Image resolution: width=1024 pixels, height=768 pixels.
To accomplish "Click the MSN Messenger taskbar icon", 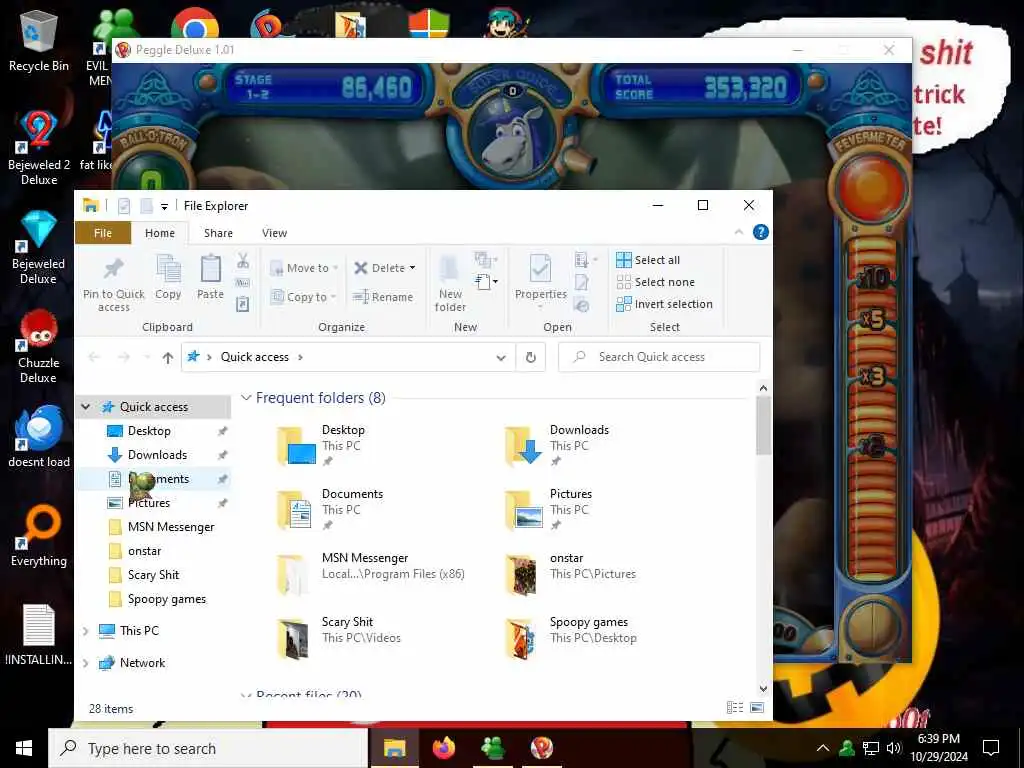I will [492, 748].
